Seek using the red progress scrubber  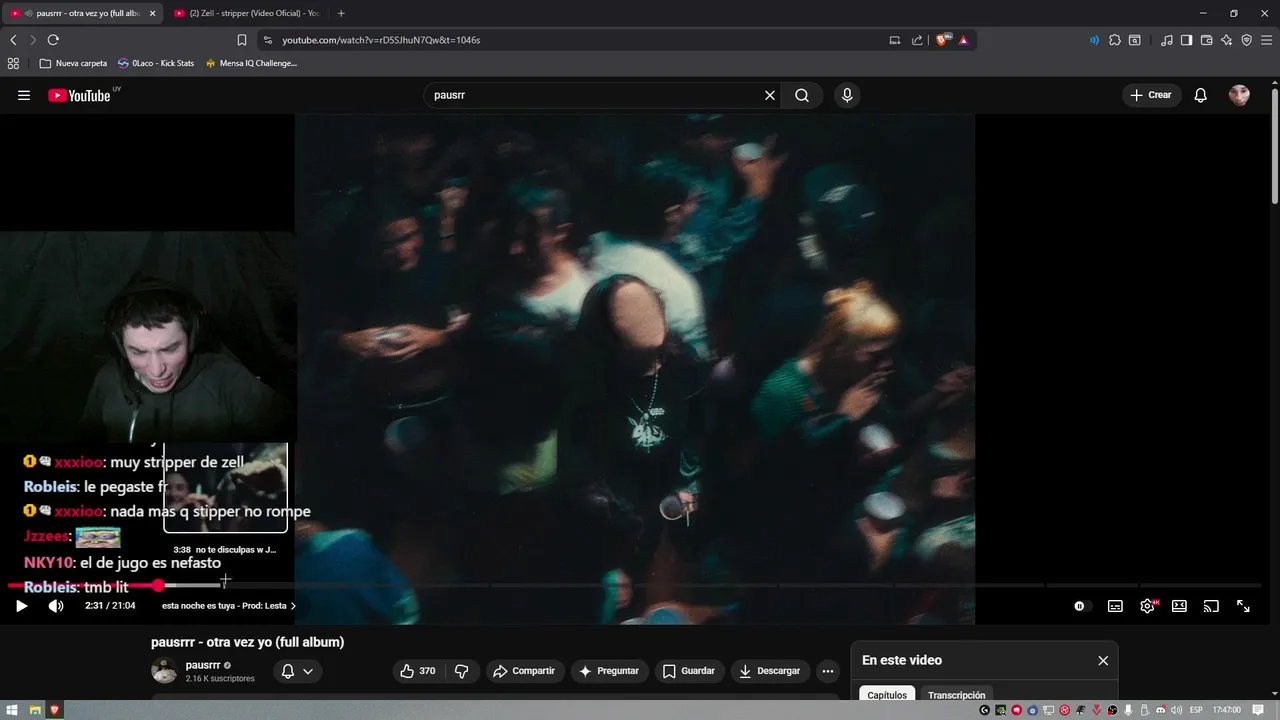click(x=158, y=585)
